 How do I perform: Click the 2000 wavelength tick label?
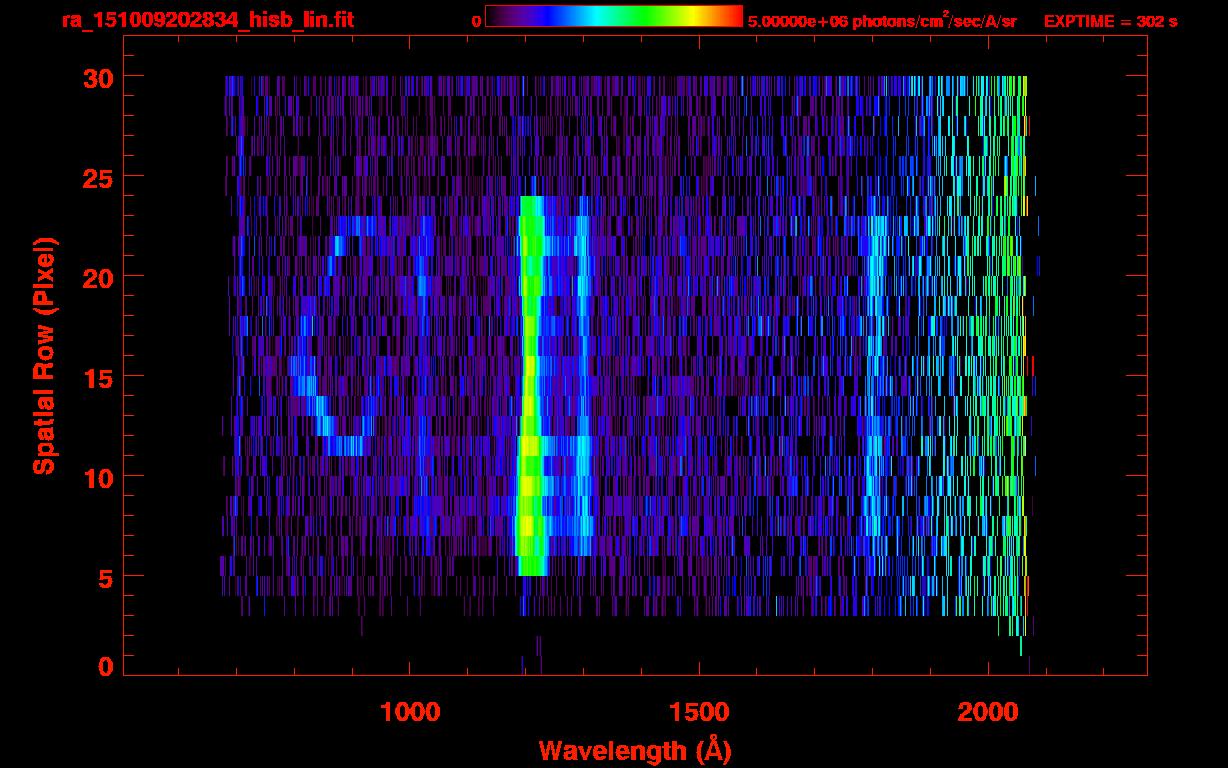click(x=987, y=712)
